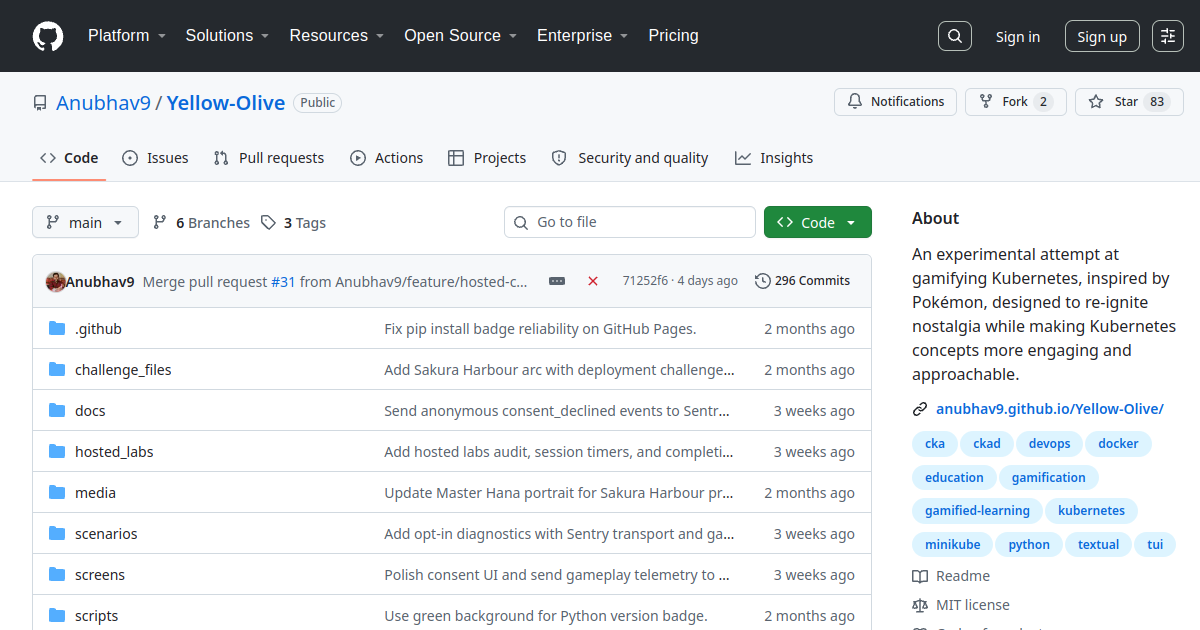The height and width of the screenshot is (630, 1200).
Task: Switch to the Issues tab
Action: click(x=155, y=158)
